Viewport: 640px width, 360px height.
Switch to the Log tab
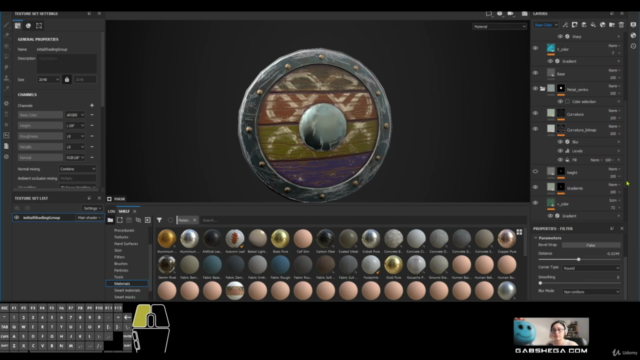tap(111, 211)
